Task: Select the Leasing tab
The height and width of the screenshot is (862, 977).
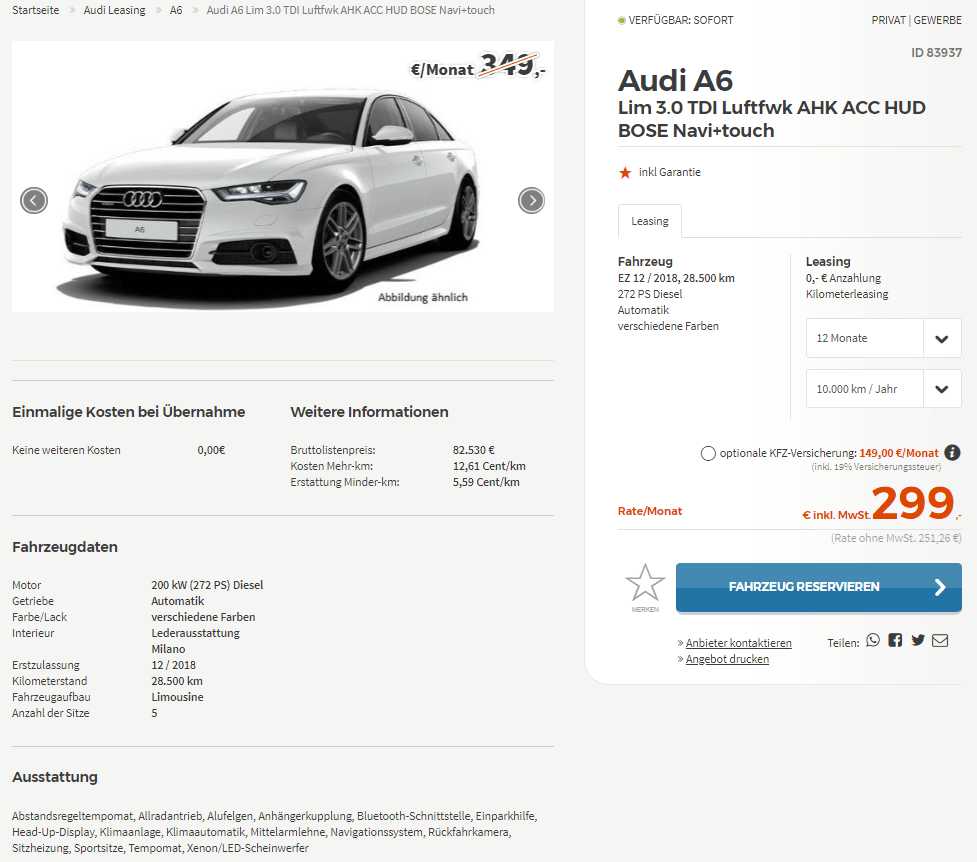Action: point(650,221)
